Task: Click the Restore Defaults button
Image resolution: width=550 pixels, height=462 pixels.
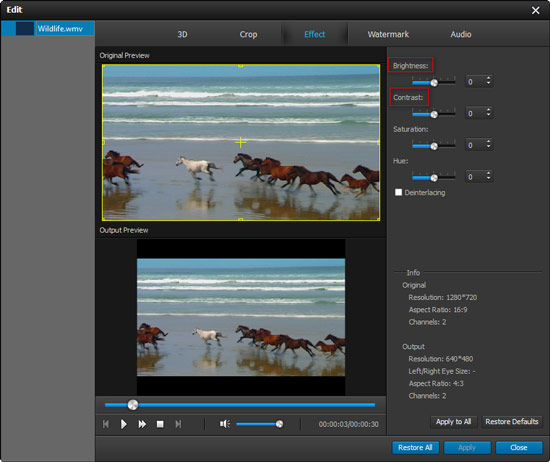Action: coord(512,422)
